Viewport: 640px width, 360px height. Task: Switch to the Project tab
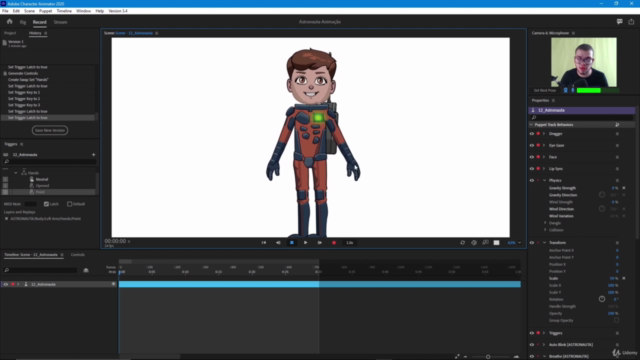pos(10,33)
